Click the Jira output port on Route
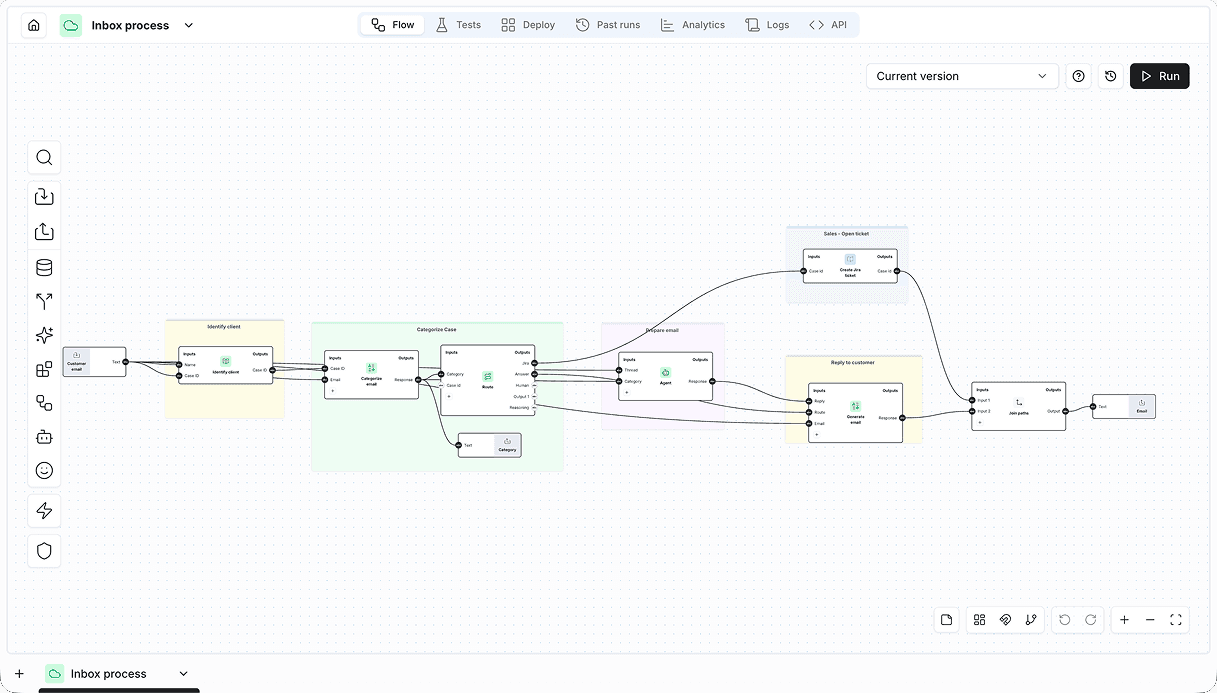Screen dimensions: 1217x693 (535, 363)
